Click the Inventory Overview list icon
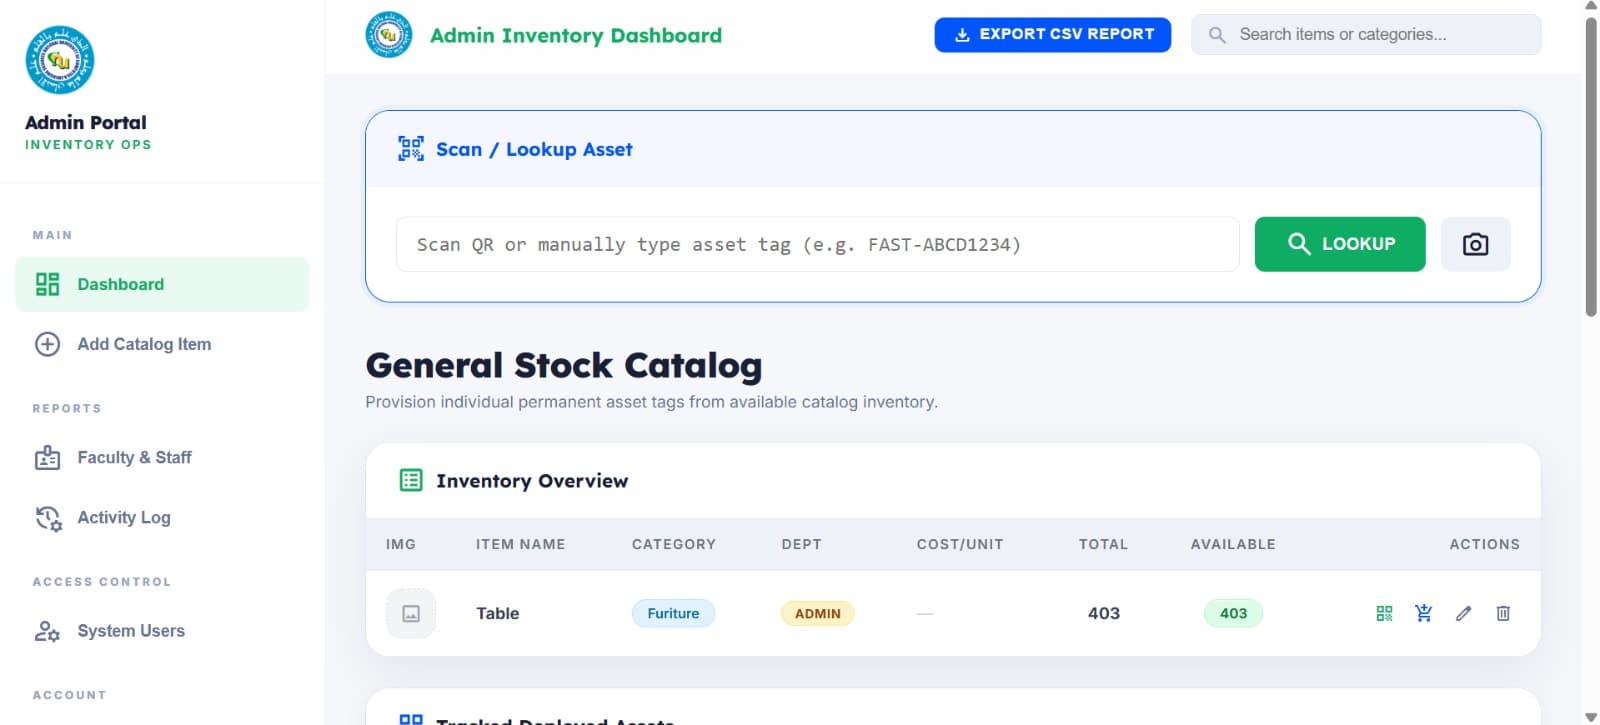Viewport: 1600px width, 725px height. 411,480
